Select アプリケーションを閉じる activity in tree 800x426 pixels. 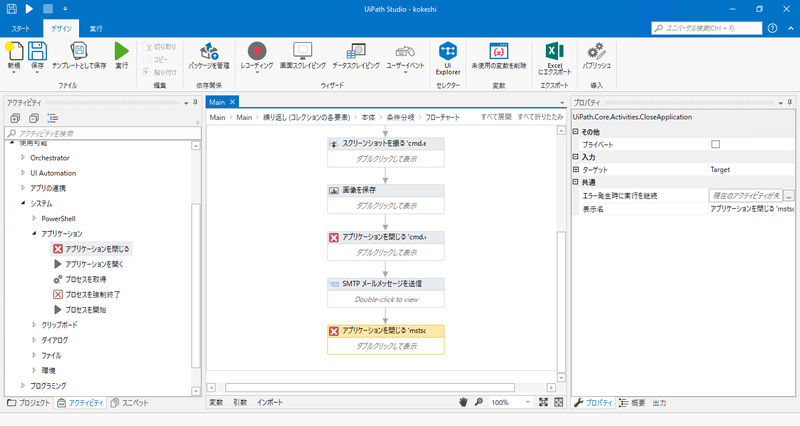[92, 248]
